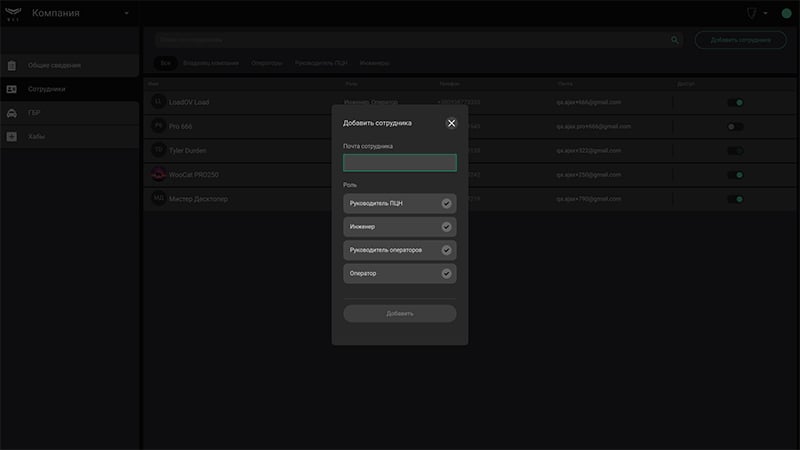Click Добавить сотрудника button at top right
Viewport: 800px width, 450px height.
740,40
